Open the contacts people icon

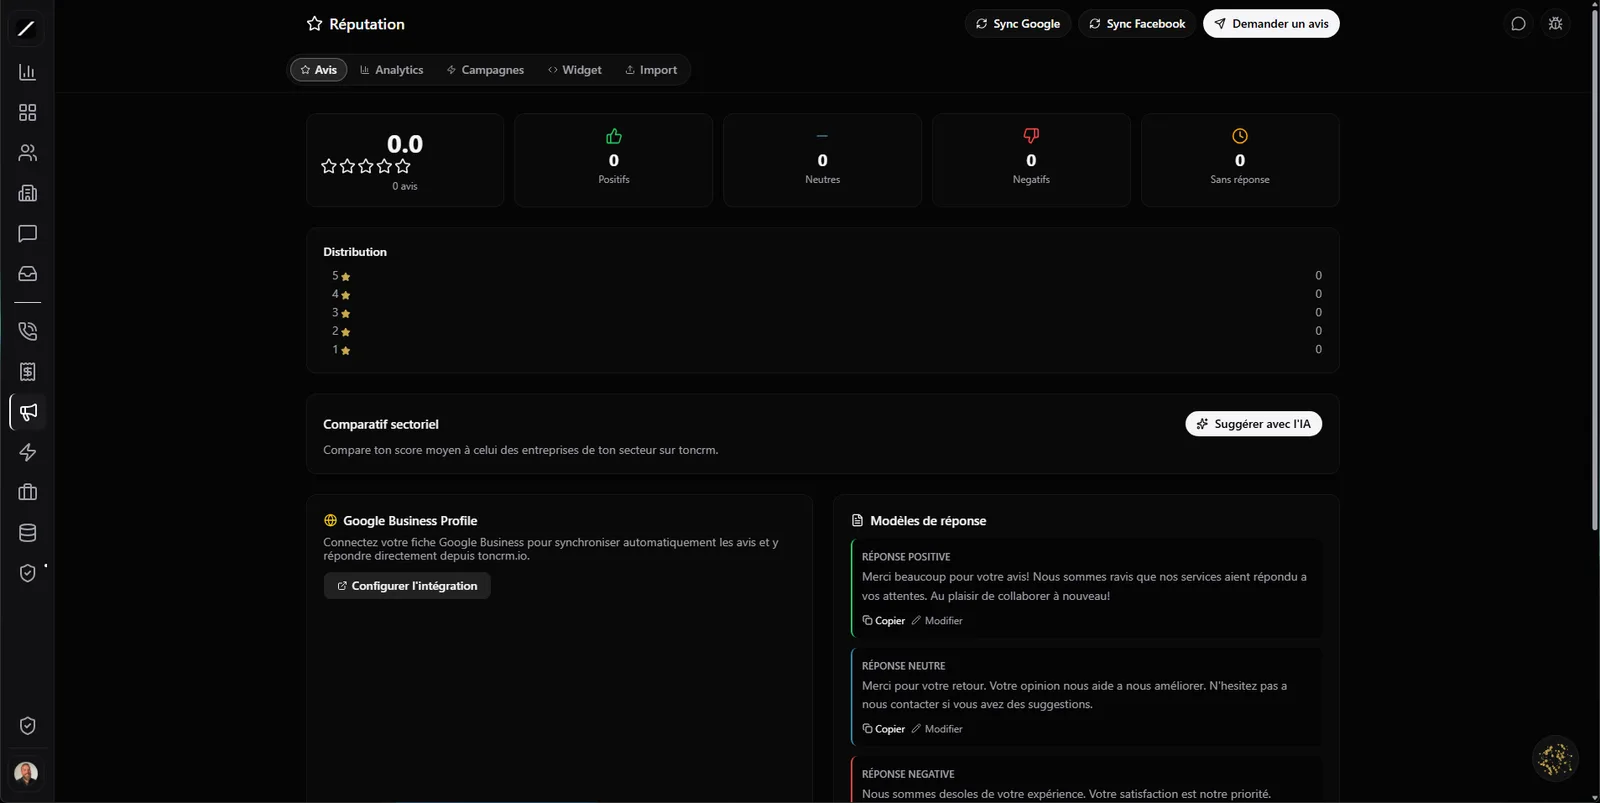pyautogui.click(x=27, y=153)
